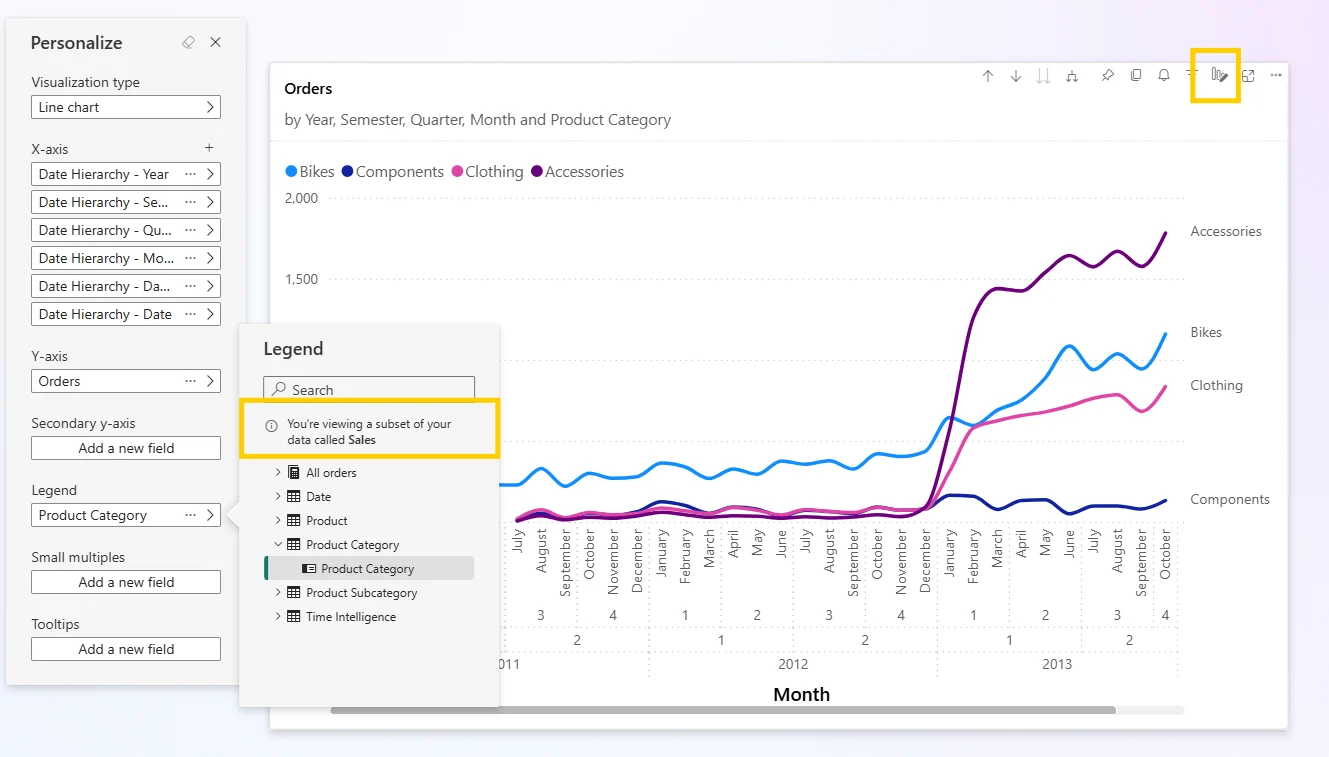Open the Line chart visualization type dropdown
Screen dimensions: 1329x757
126,107
